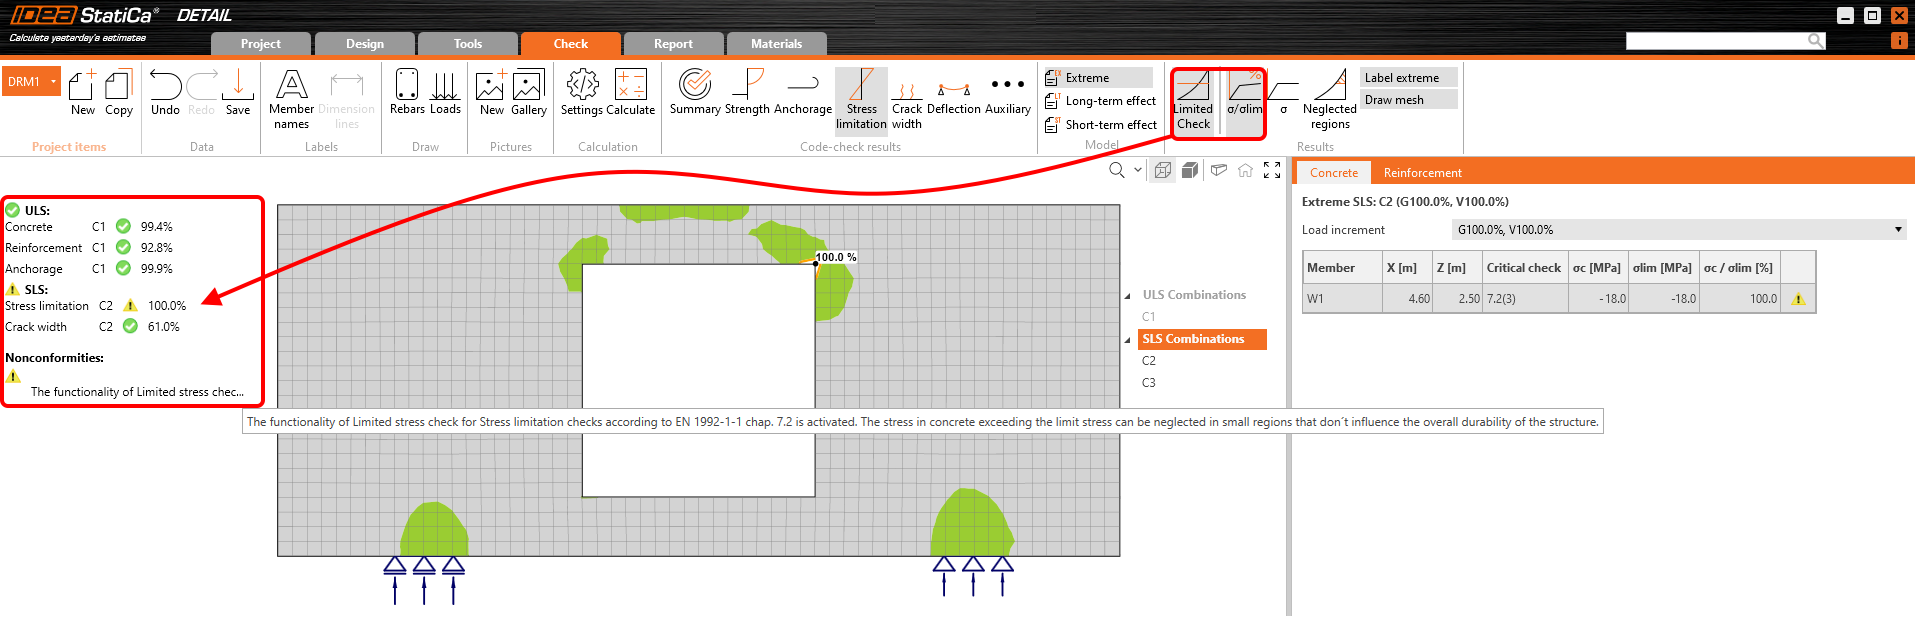The width and height of the screenshot is (1915, 617).
Task: Toggle Rebars drawing in the view
Action: click(407, 93)
